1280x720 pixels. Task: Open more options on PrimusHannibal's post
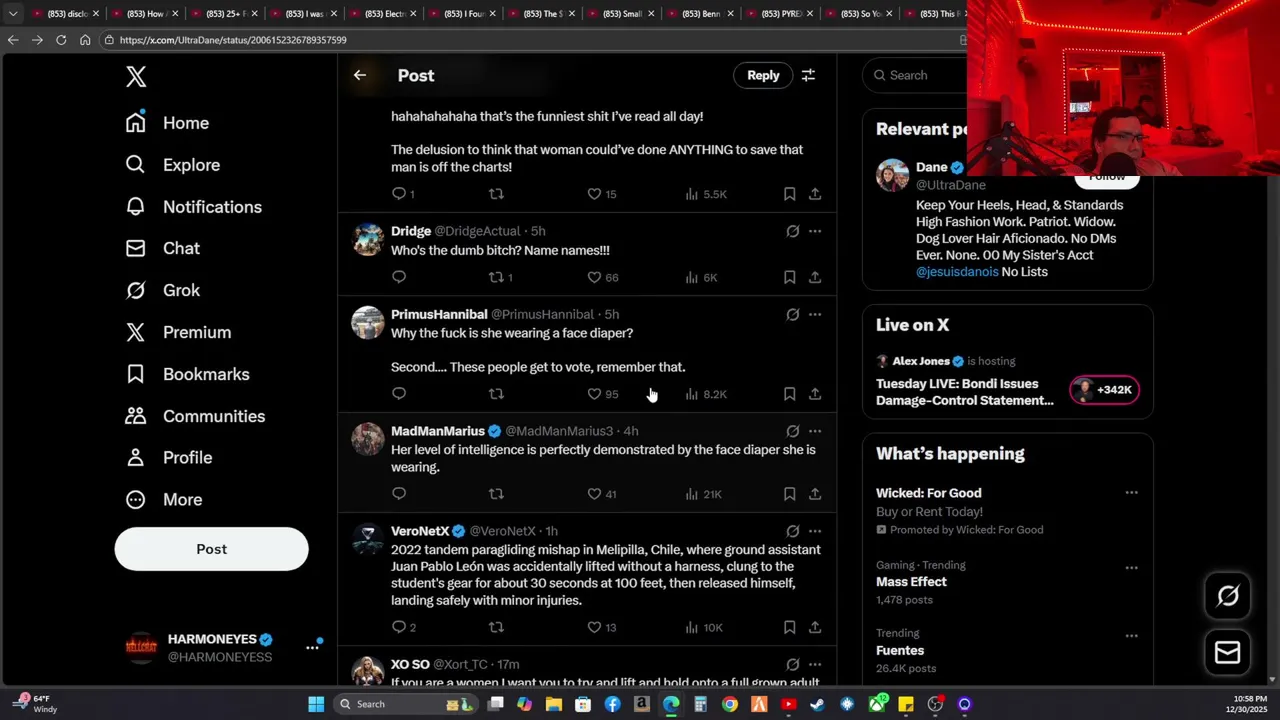(x=815, y=314)
